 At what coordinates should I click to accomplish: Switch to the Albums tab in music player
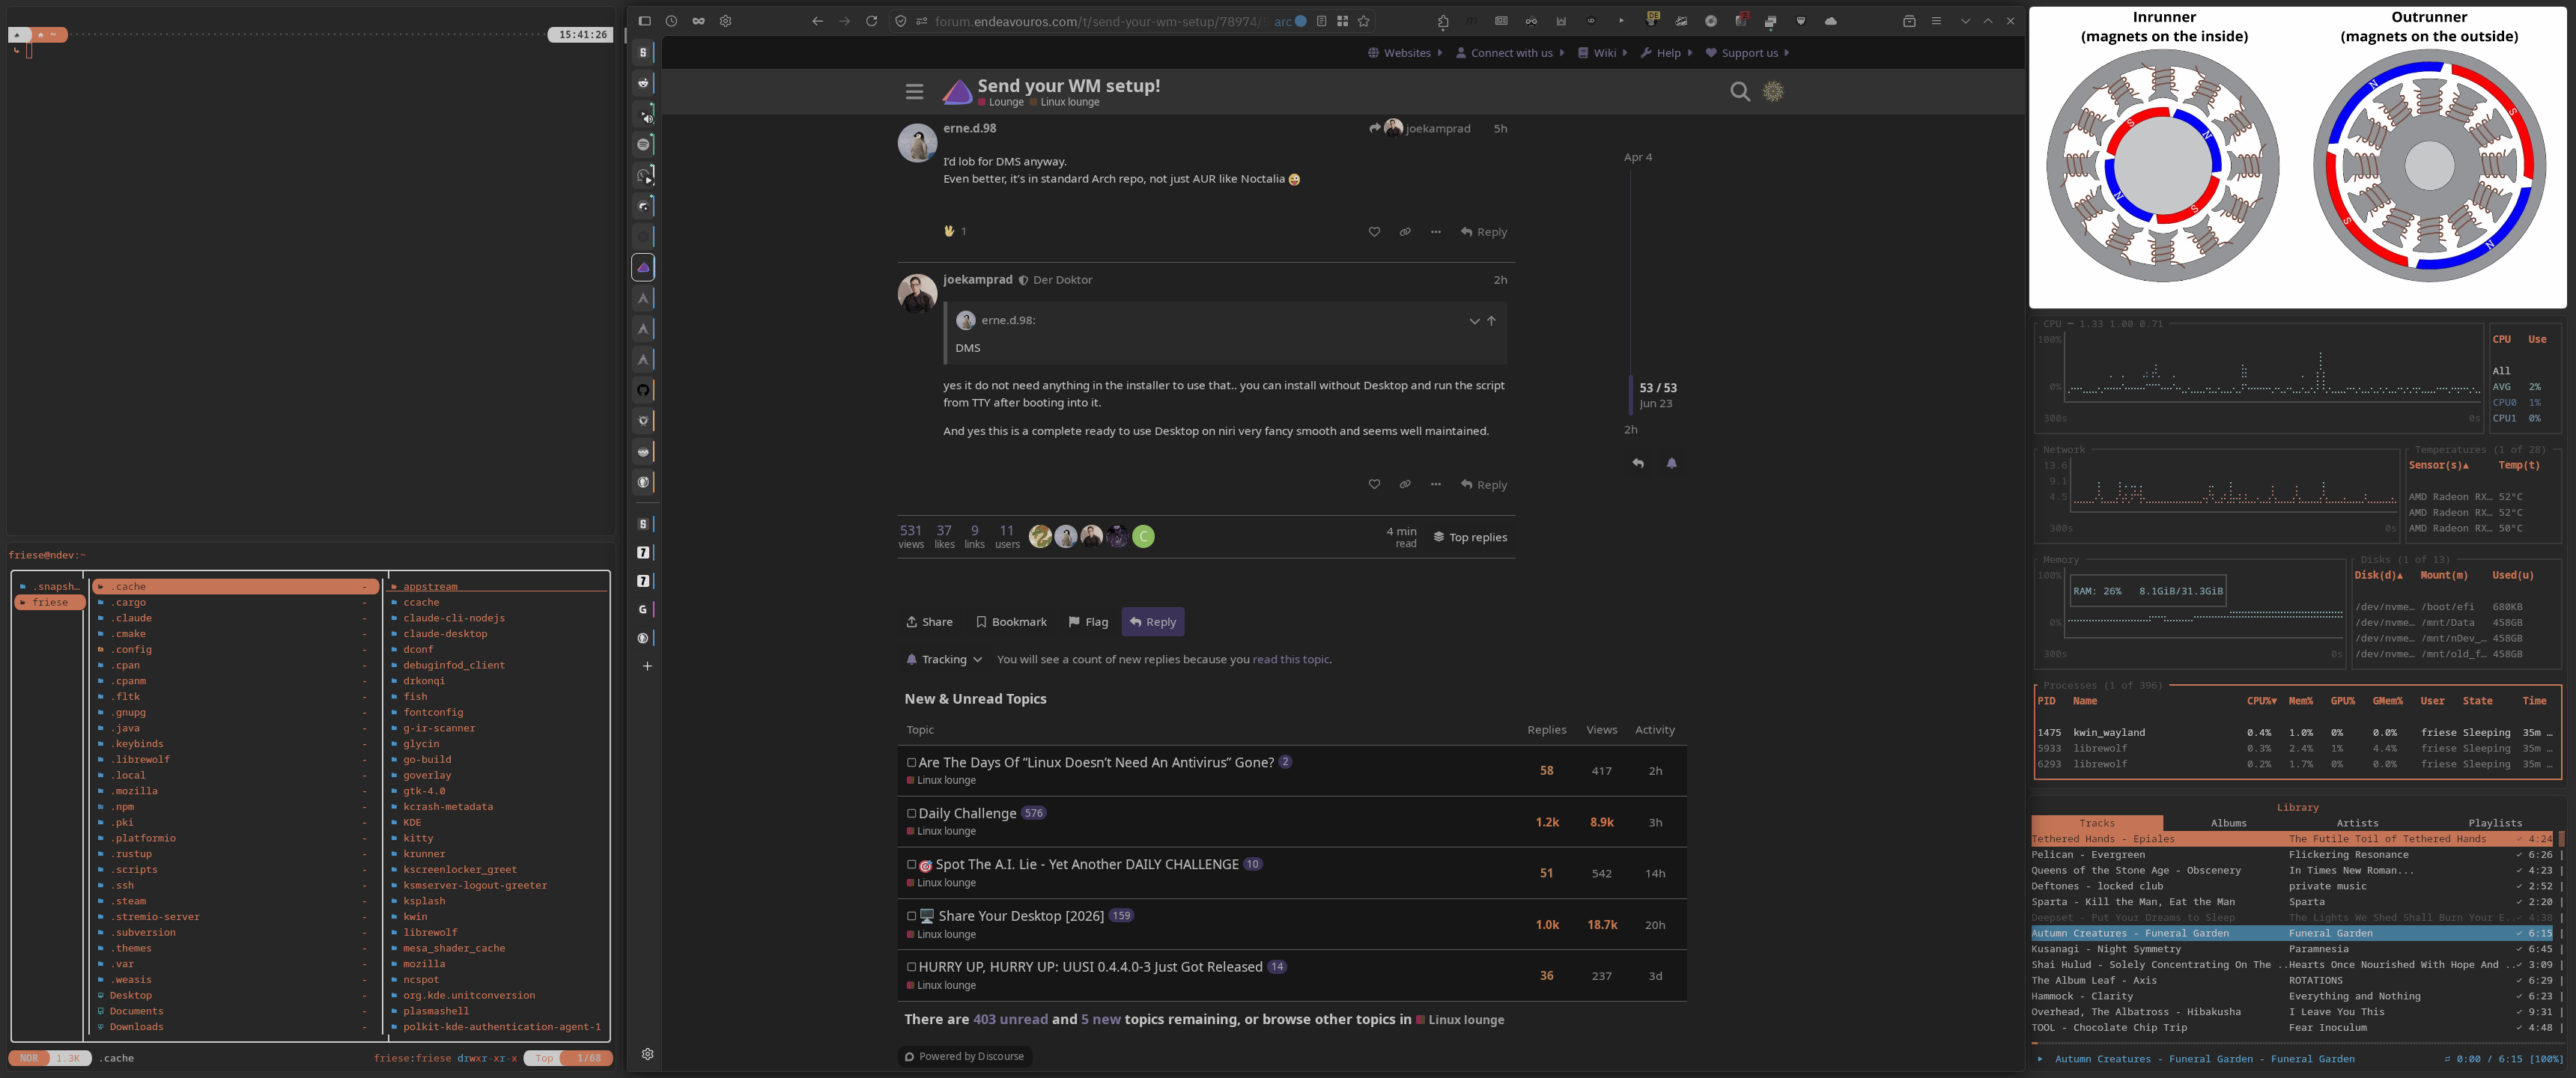click(2228, 823)
